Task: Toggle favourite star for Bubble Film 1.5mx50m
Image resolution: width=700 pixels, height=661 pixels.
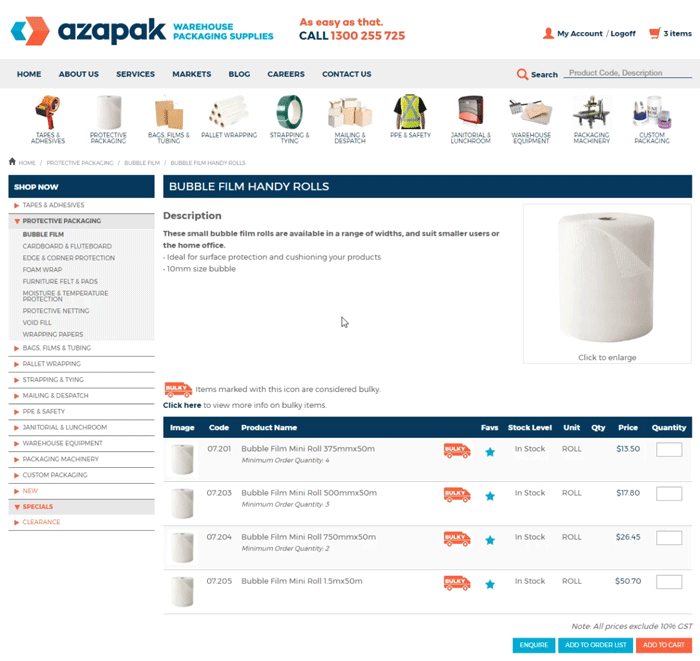Action: [490, 584]
